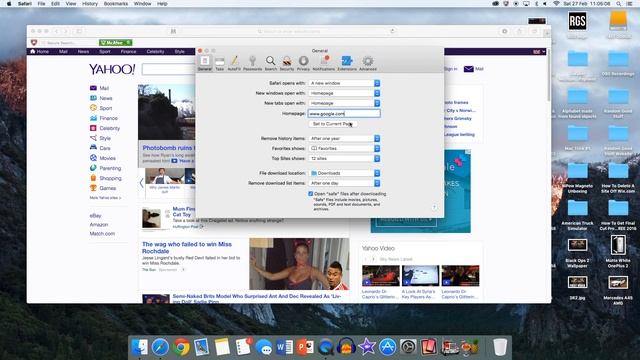Screen dimensions: 640x360
Task: Click the Safari address bar
Action: click(x=289, y=31)
